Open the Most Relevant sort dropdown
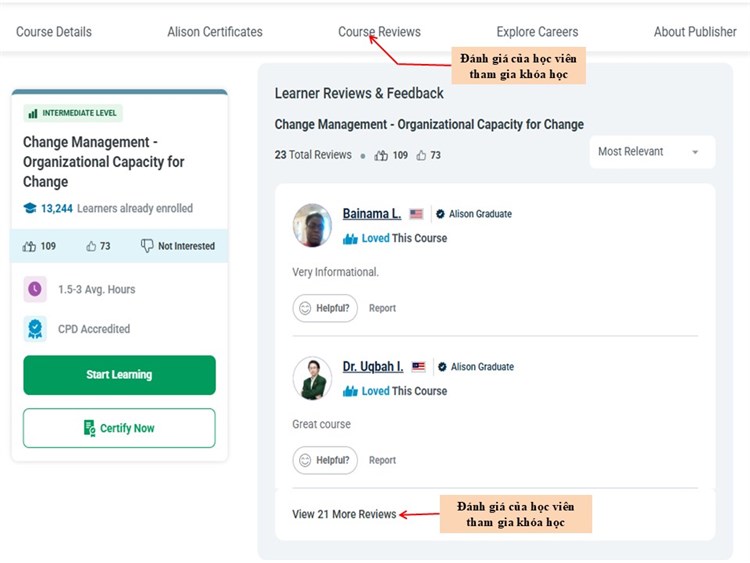Viewport: 750px width, 563px height. point(652,152)
